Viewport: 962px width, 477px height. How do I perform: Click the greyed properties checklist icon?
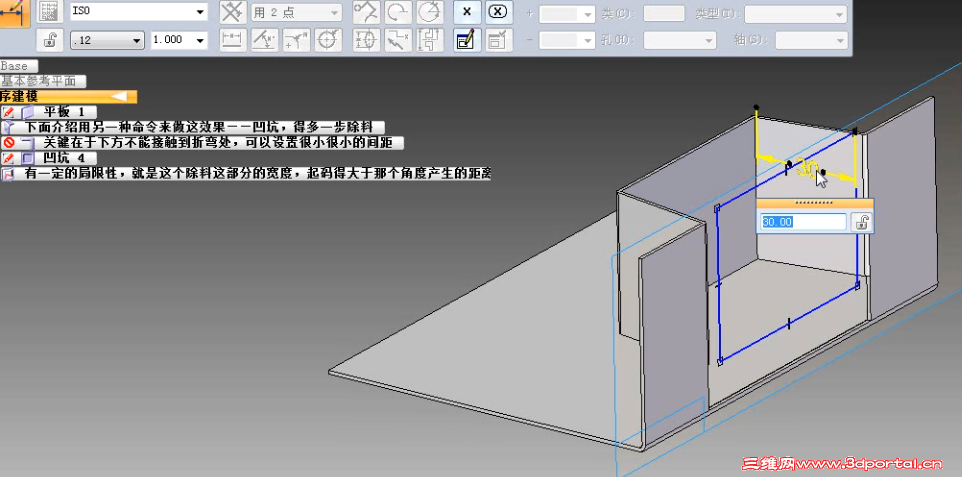pos(499,41)
